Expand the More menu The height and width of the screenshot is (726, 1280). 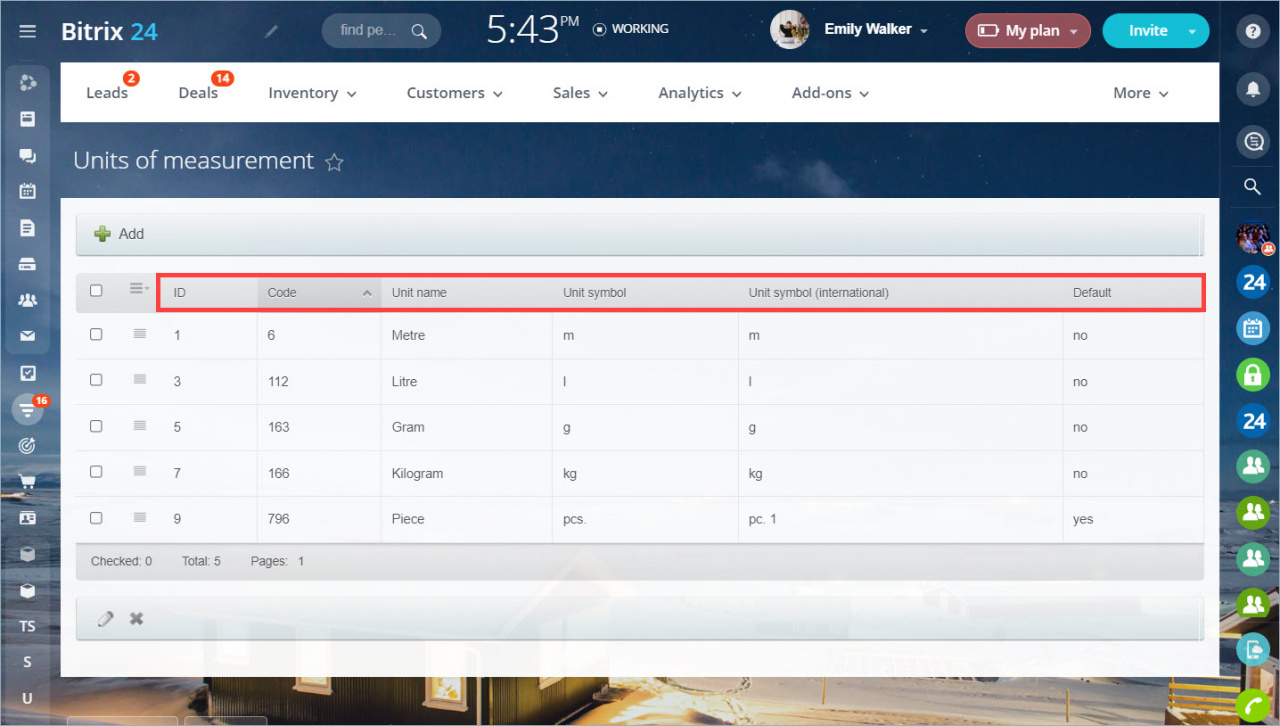[x=1141, y=93]
